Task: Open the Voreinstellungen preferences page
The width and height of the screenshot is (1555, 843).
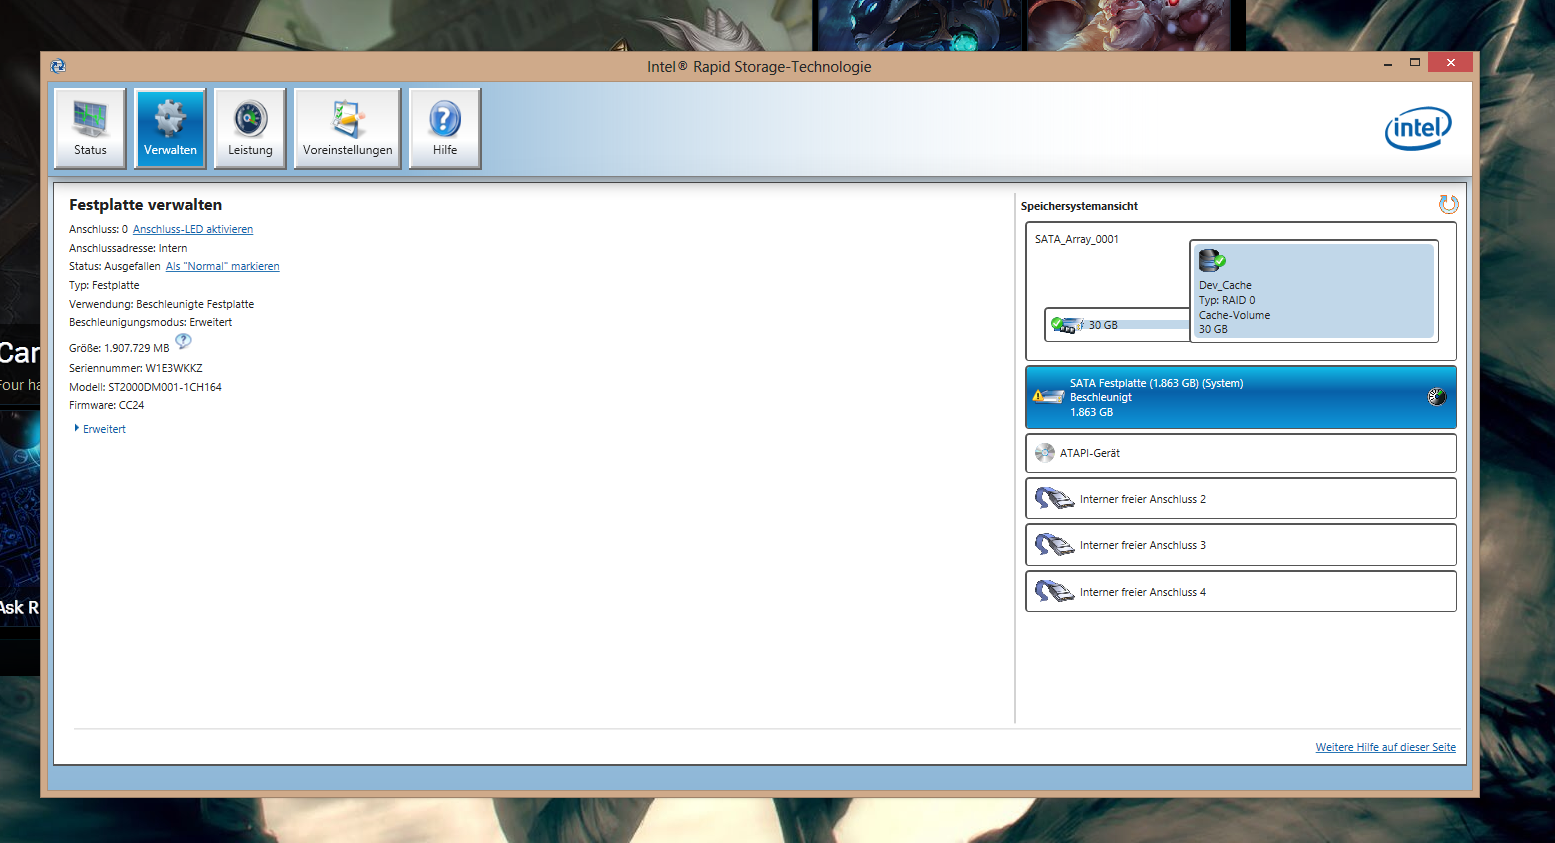Action: (347, 128)
